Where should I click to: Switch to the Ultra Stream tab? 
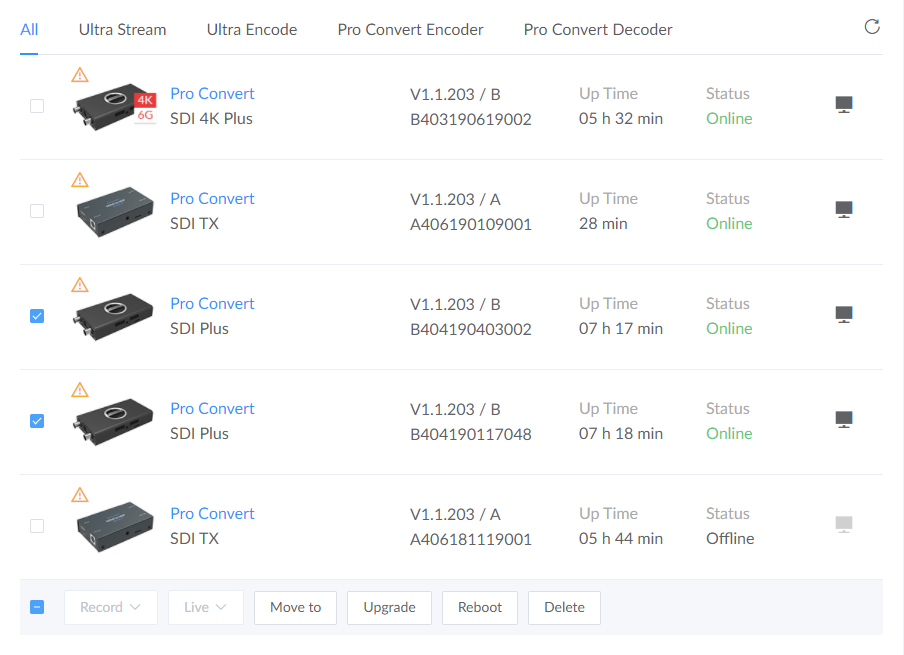[x=122, y=30]
